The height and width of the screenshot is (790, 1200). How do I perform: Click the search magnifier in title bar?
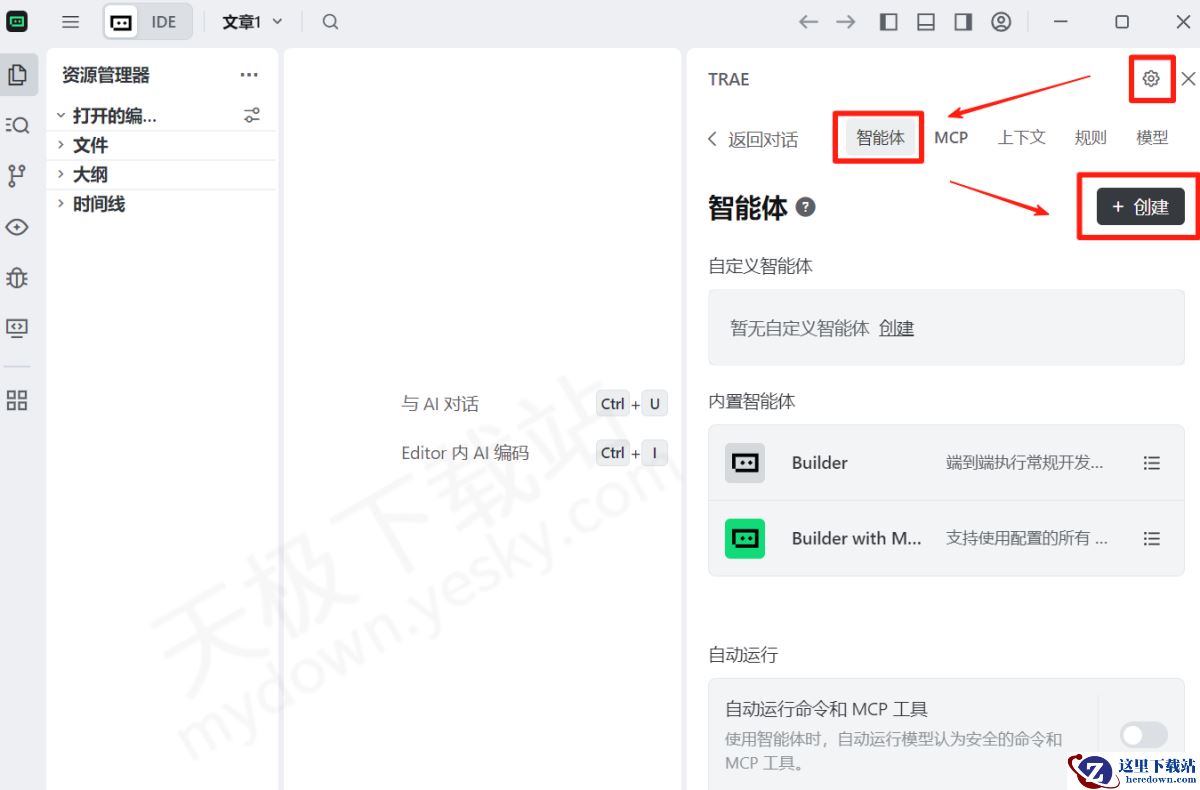[x=330, y=21]
